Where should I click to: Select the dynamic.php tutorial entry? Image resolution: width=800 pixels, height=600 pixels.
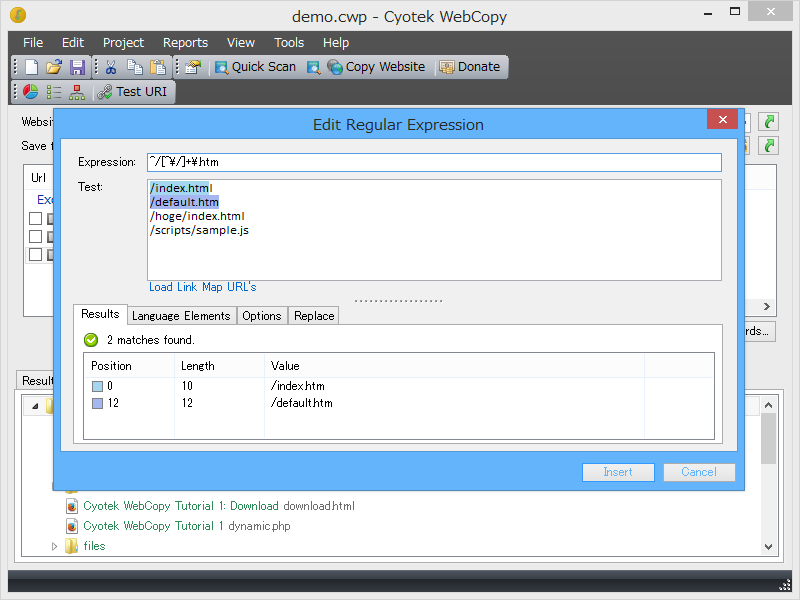point(187,526)
